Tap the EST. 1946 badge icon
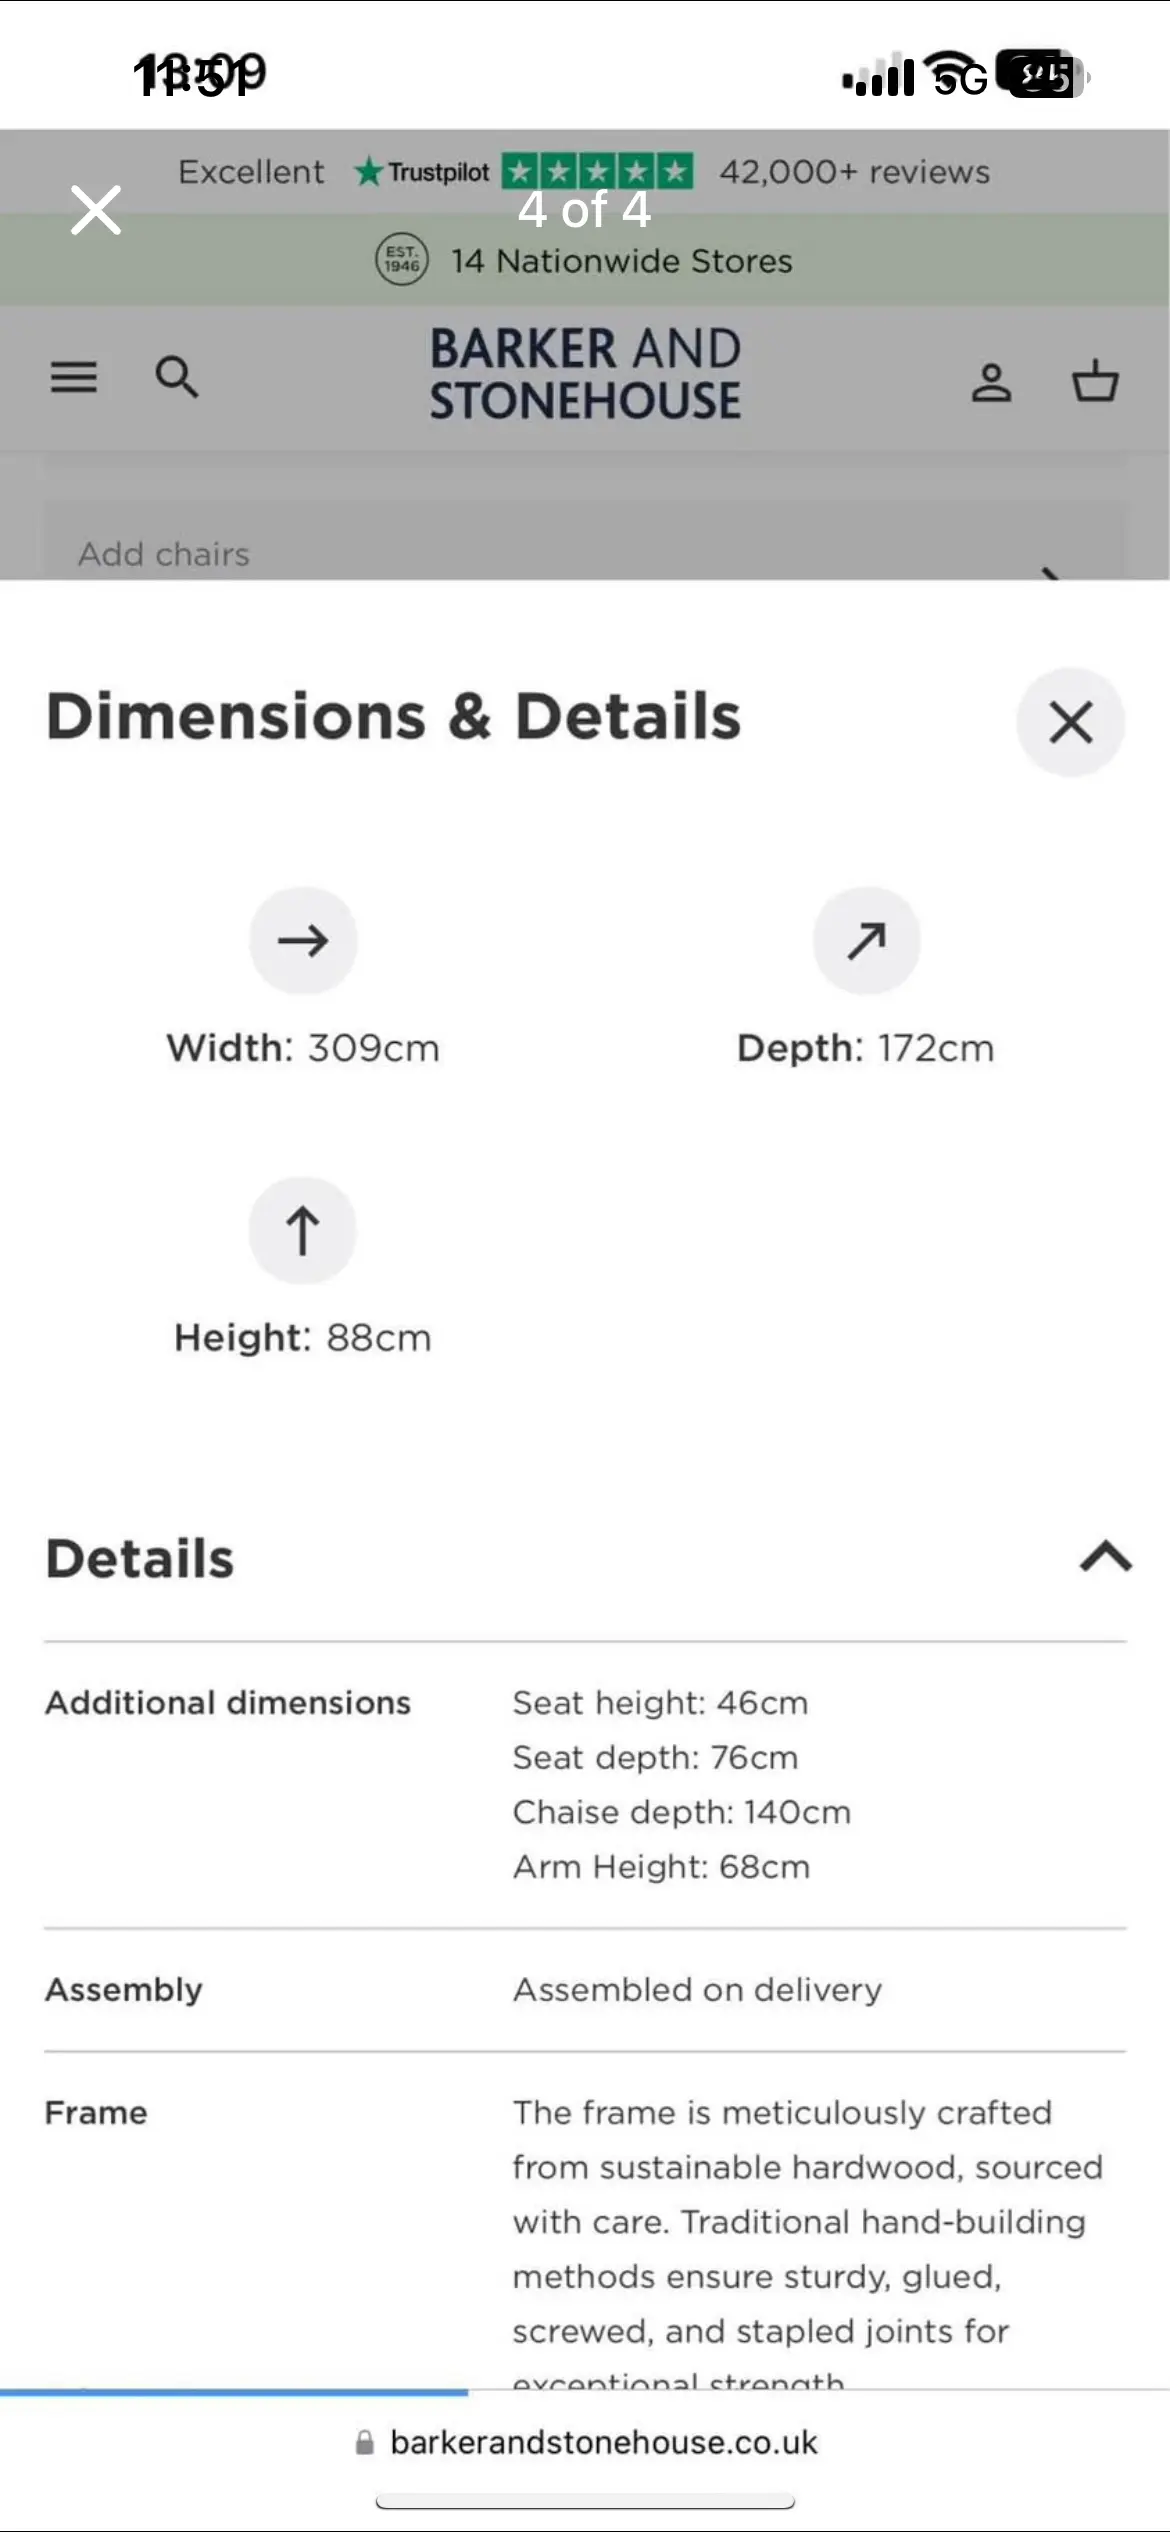 point(402,260)
